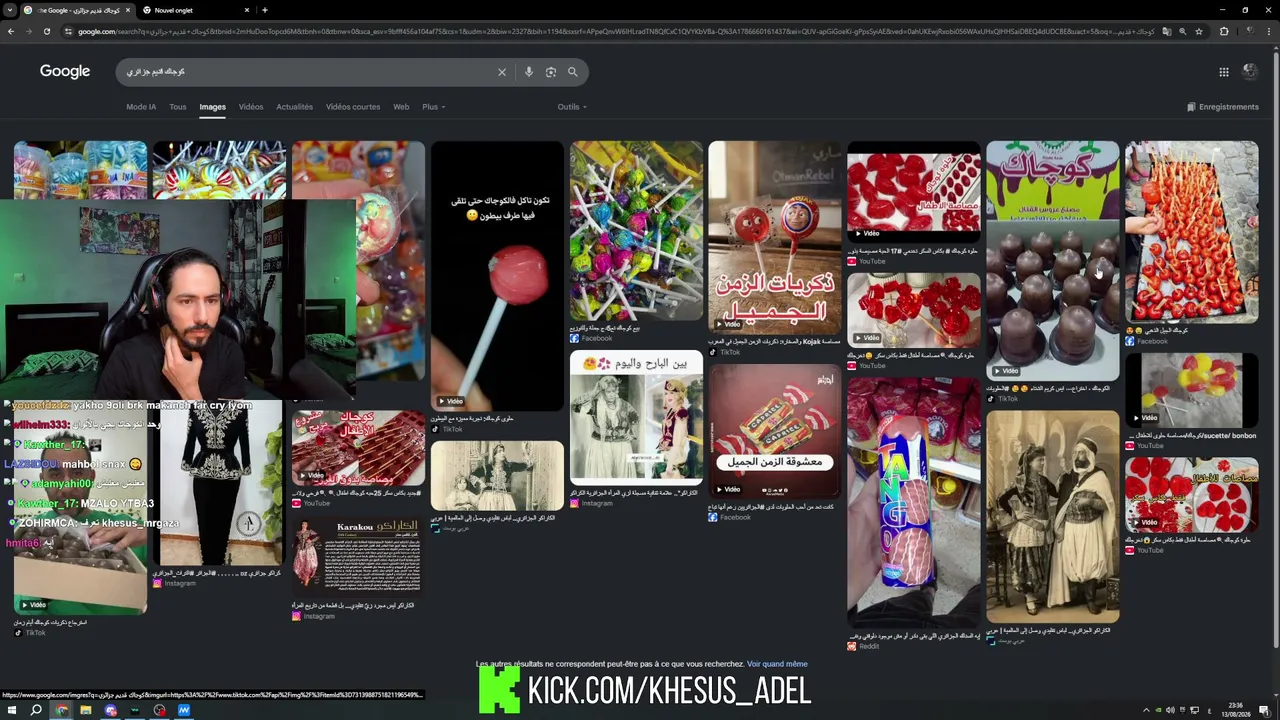Bookmark this page with the star
1280x720 pixels.
[x=1199, y=31]
